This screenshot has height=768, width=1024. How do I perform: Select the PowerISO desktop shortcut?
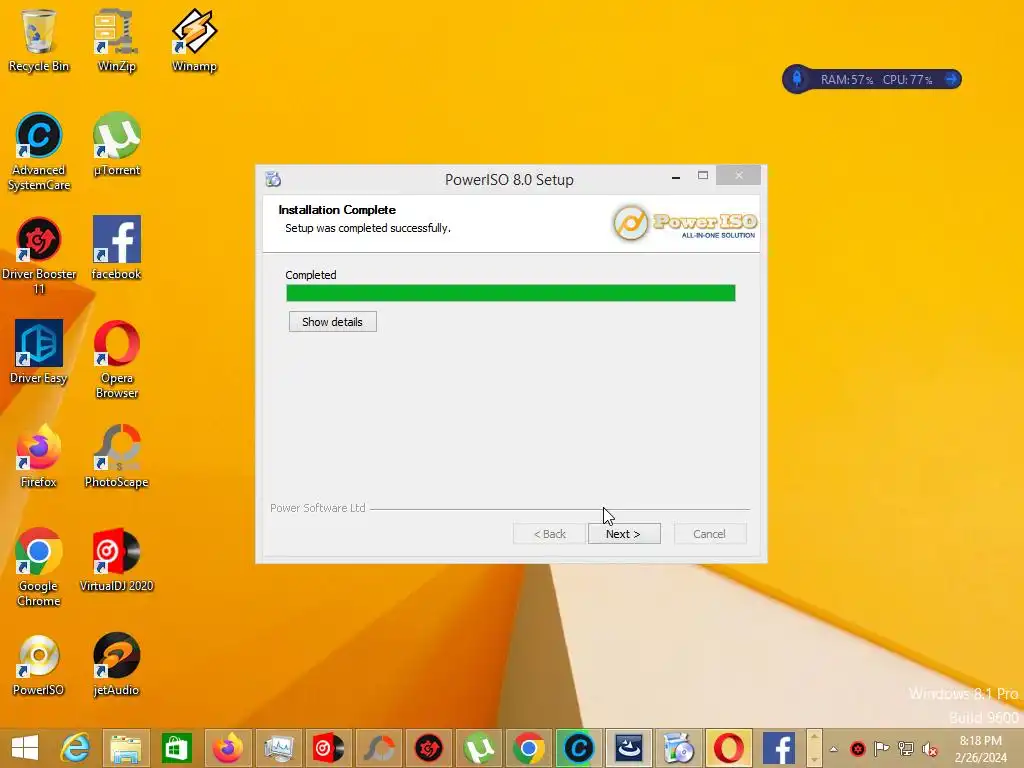tap(39, 664)
